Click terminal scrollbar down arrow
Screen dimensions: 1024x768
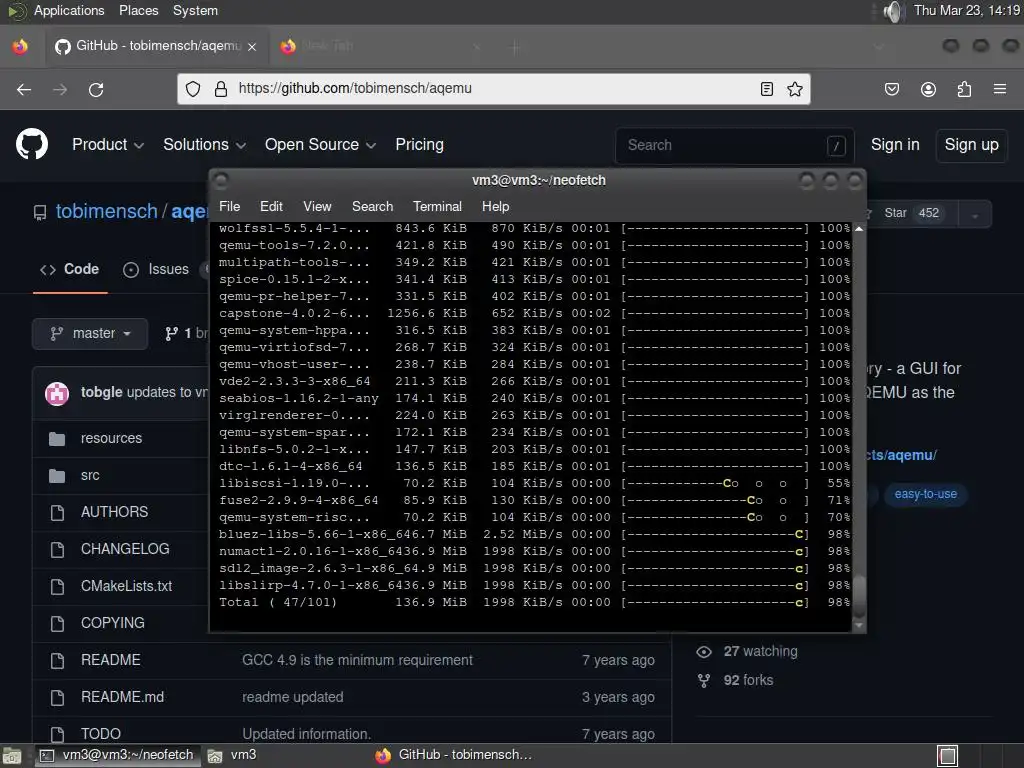(859, 626)
